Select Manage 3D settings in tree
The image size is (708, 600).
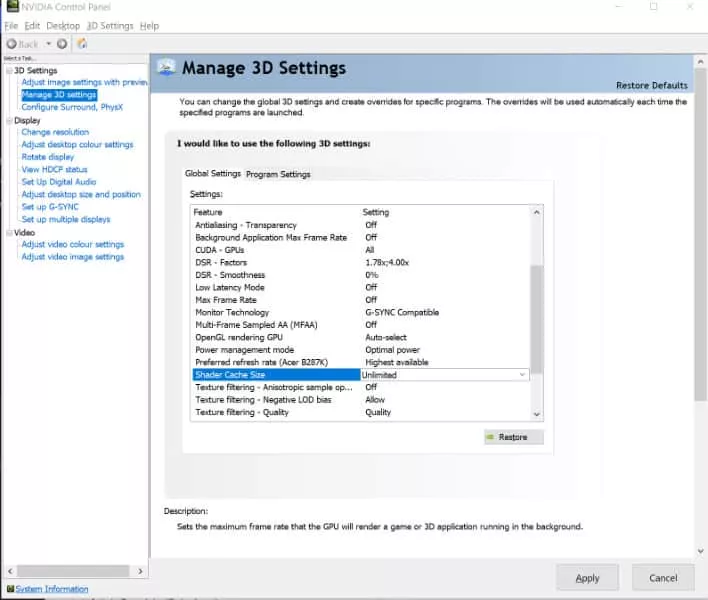(x=59, y=94)
